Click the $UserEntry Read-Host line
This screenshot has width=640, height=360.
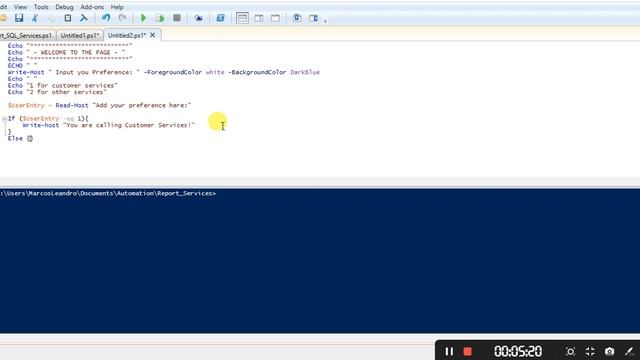point(99,105)
